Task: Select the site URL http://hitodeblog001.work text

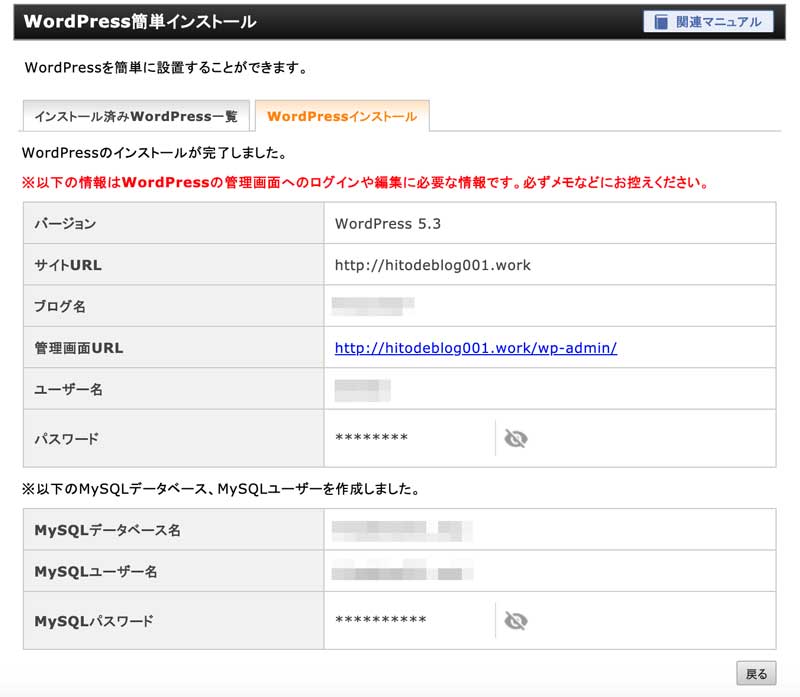Action: (433, 265)
